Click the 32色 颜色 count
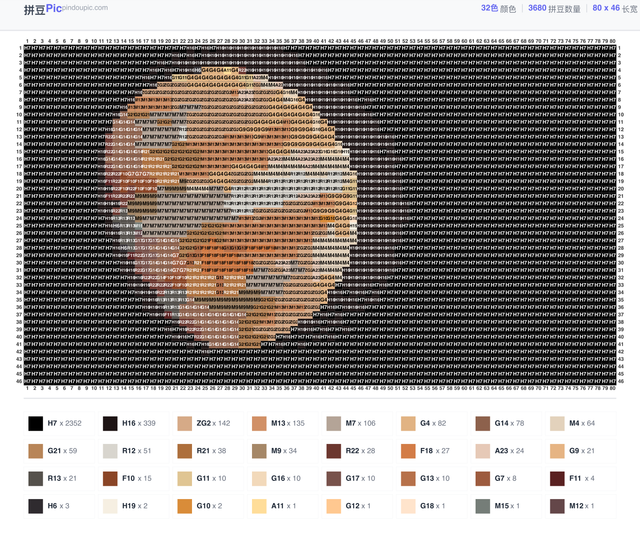 [498, 9]
